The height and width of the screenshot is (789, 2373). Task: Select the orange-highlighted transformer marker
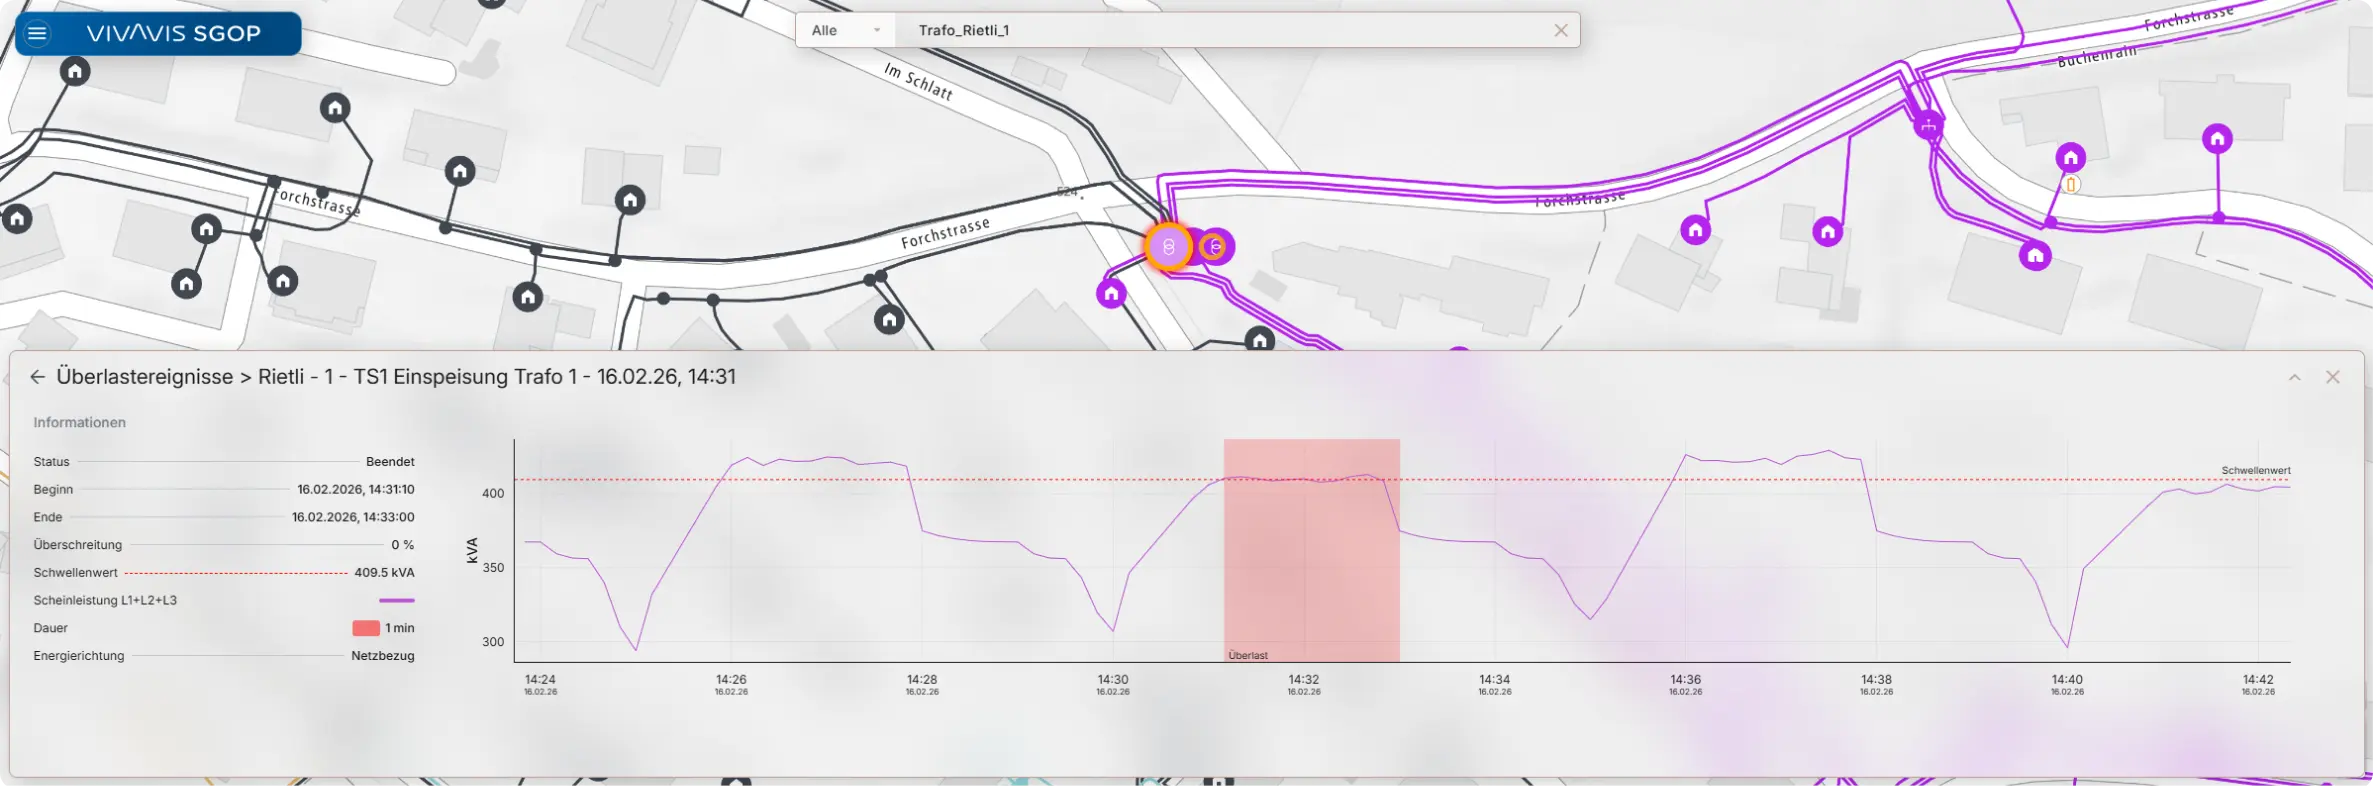click(x=1168, y=246)
